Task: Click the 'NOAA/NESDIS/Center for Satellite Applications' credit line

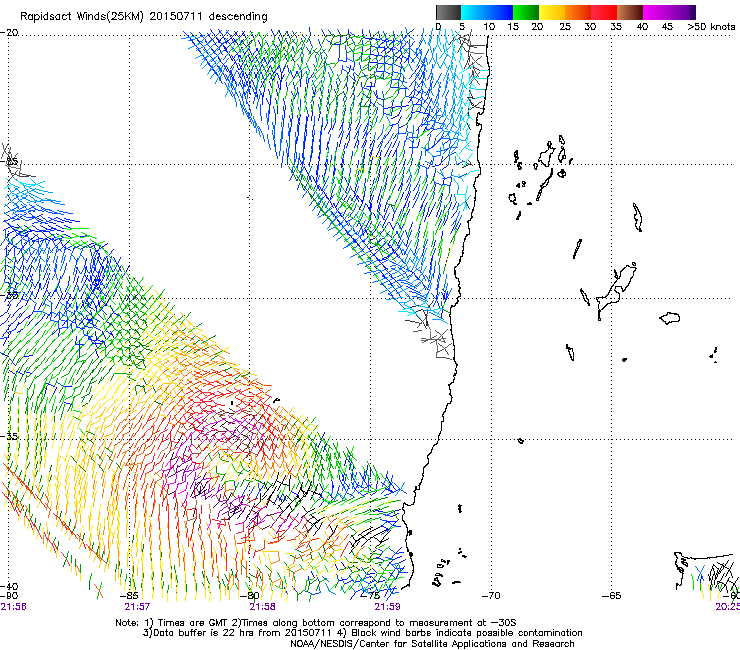Action: coord(432,644)
